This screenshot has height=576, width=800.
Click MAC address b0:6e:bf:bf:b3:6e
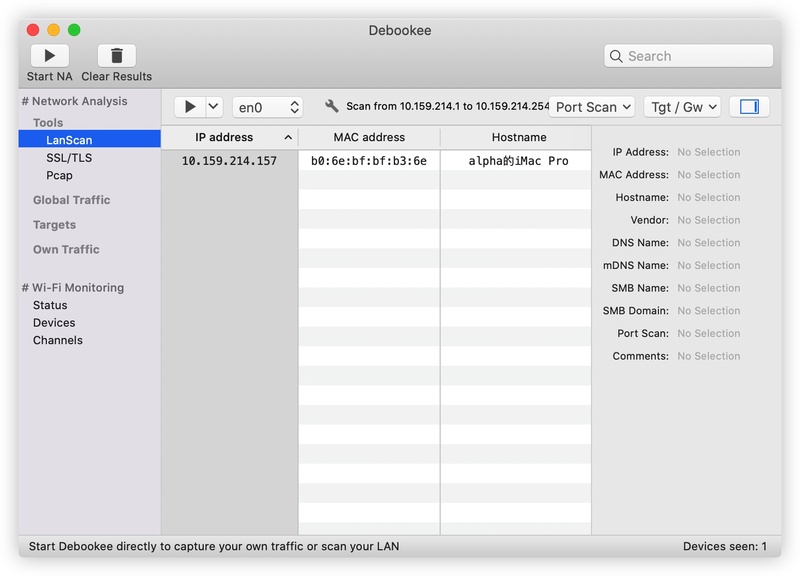[369, 161]
